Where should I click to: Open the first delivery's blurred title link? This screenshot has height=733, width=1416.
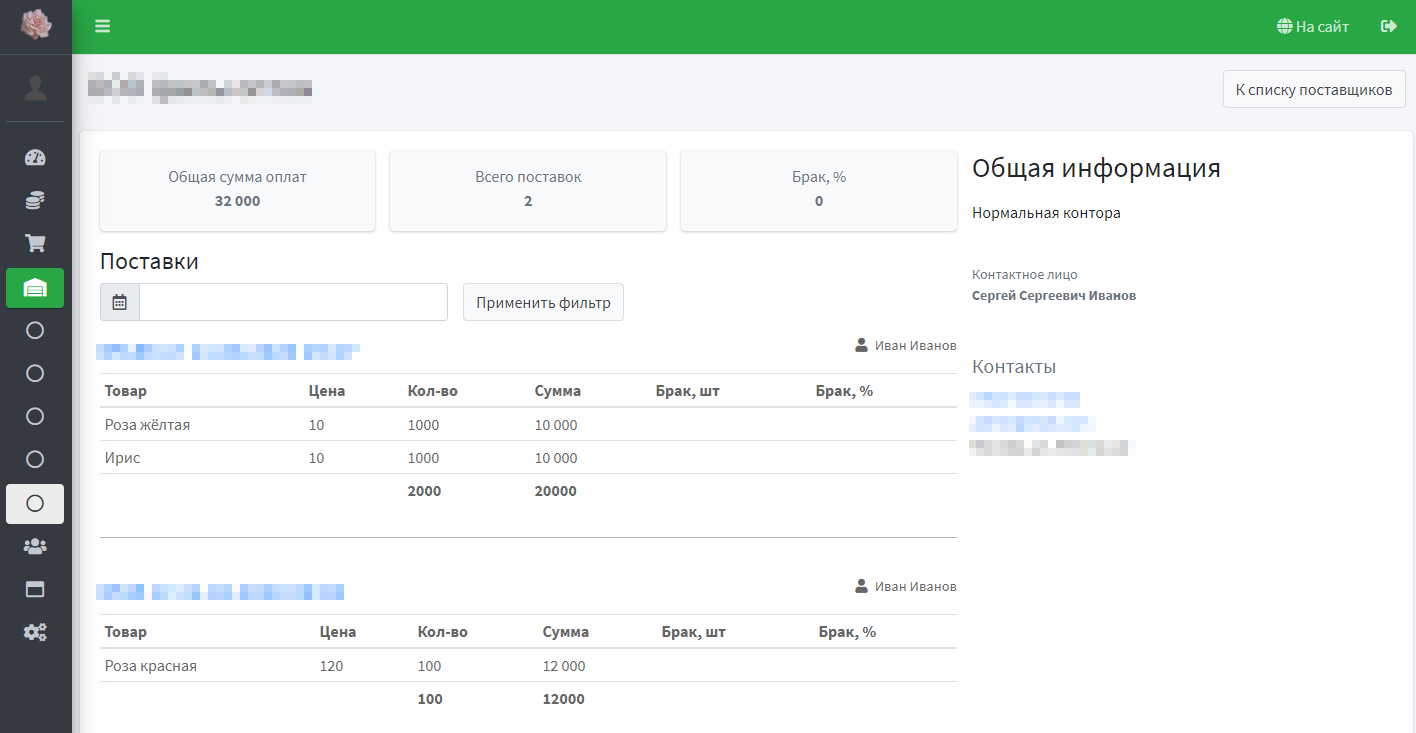coord(228,352)
